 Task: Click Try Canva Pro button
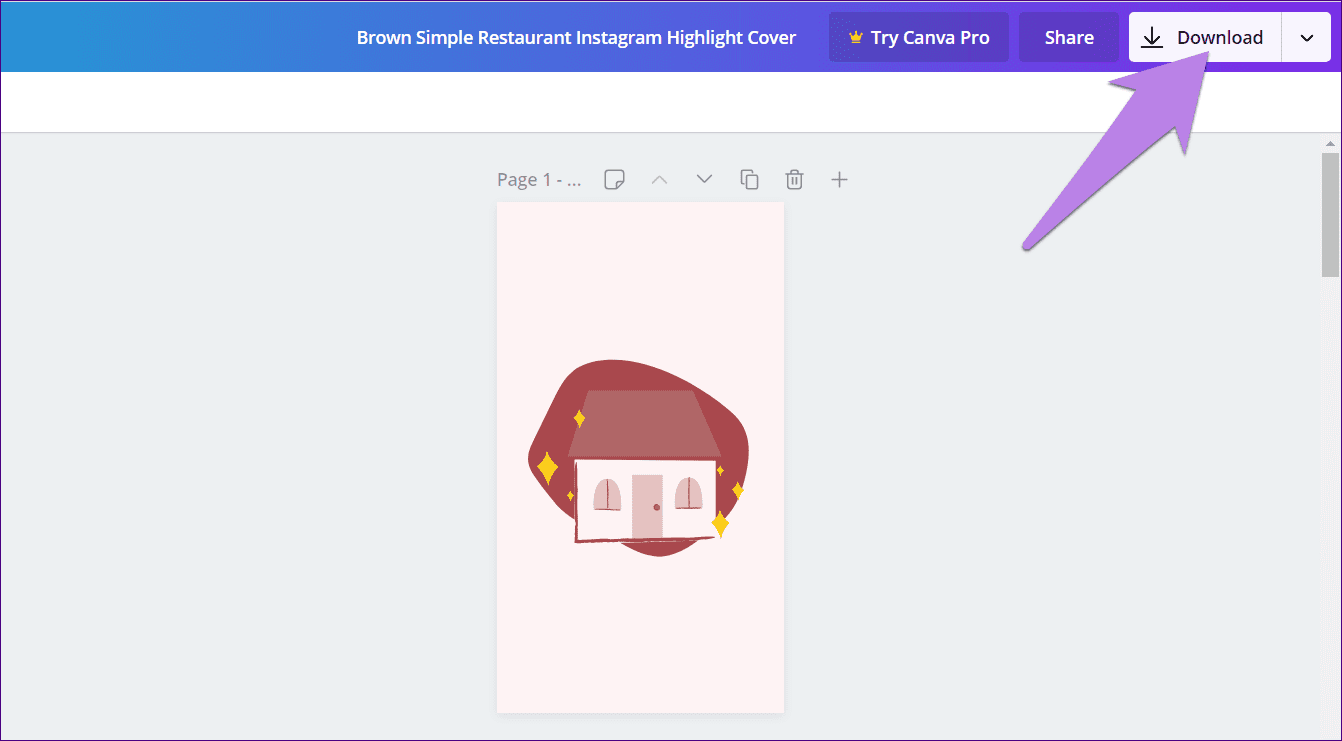(918, 38)
